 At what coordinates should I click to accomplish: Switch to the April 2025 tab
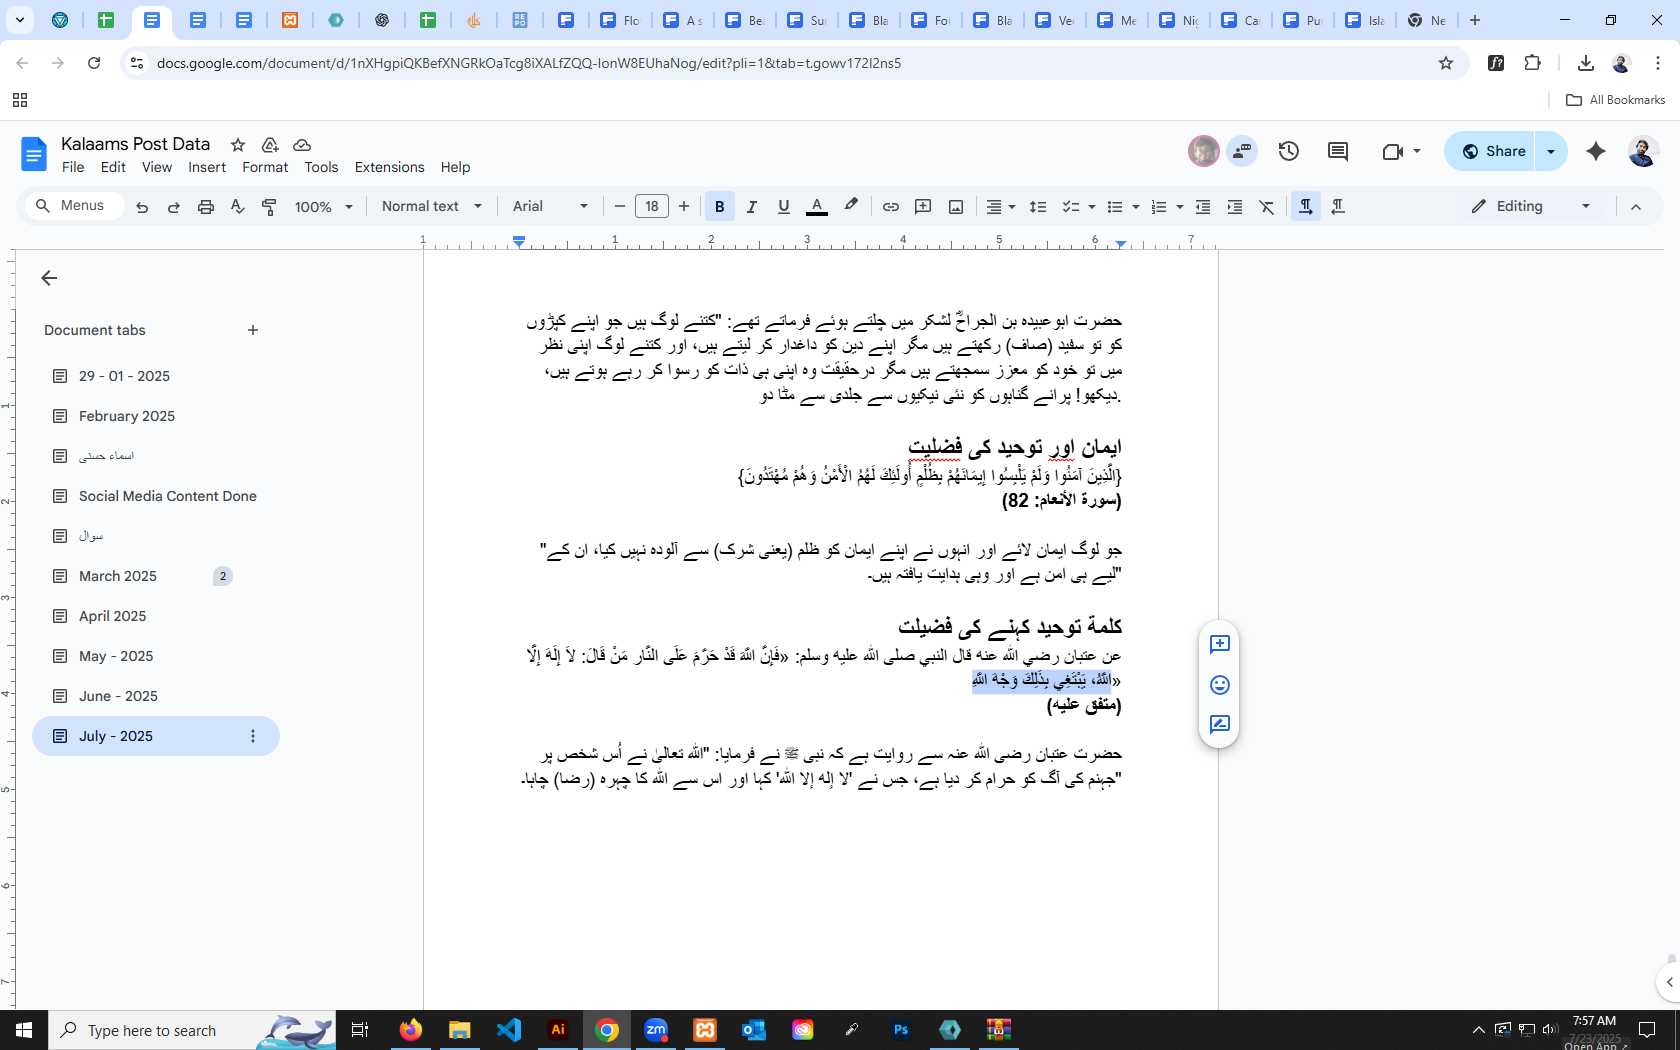tap(112, 616)
